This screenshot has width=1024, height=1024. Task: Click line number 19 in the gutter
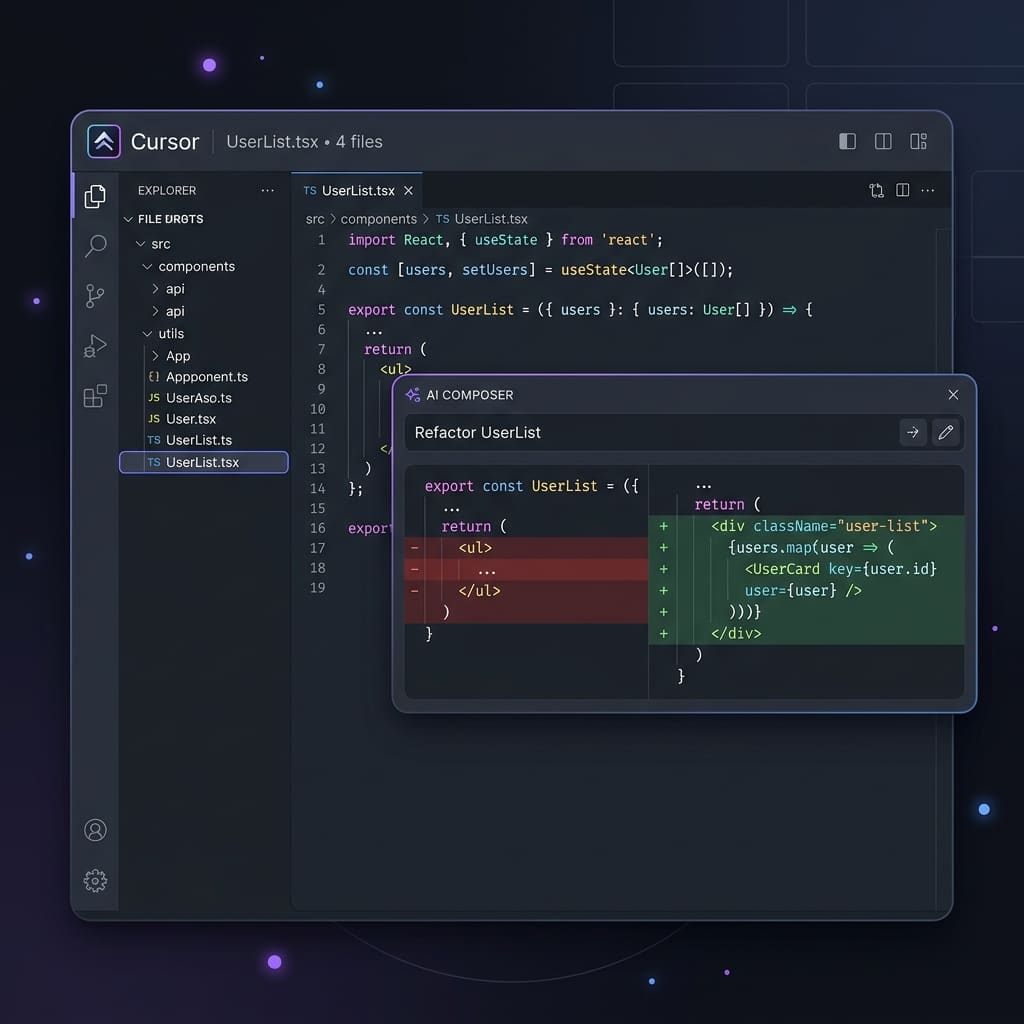coord(317,588)
